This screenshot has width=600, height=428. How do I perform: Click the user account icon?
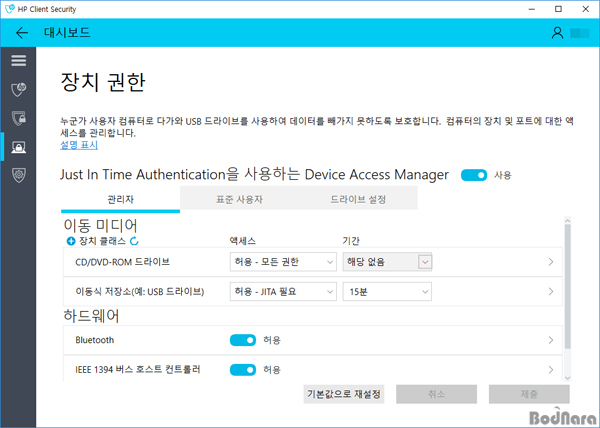[x=557, y=33]
